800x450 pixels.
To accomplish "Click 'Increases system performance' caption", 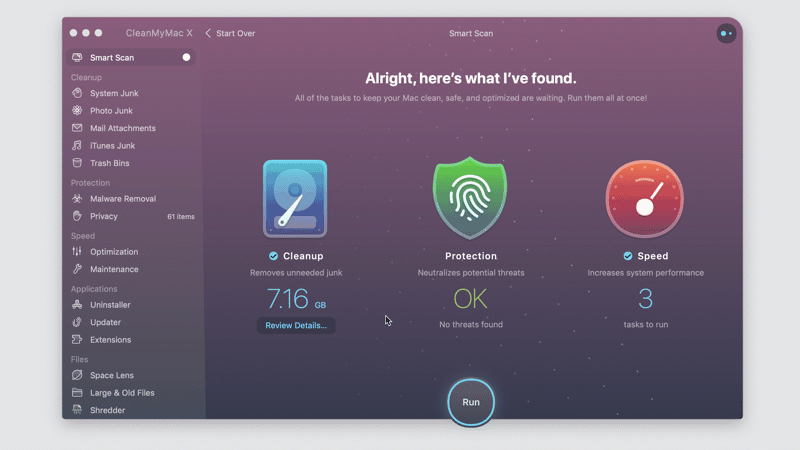I will click(645, 273).
